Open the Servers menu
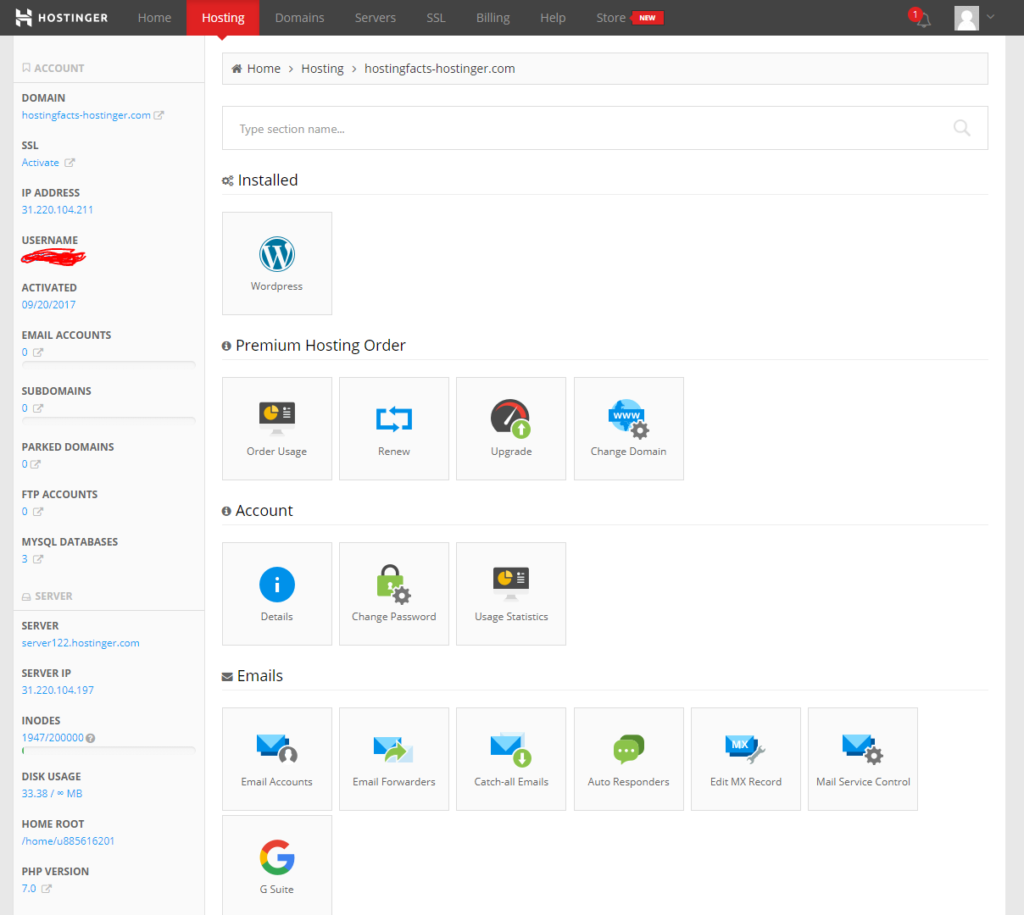 pos(375,18)
